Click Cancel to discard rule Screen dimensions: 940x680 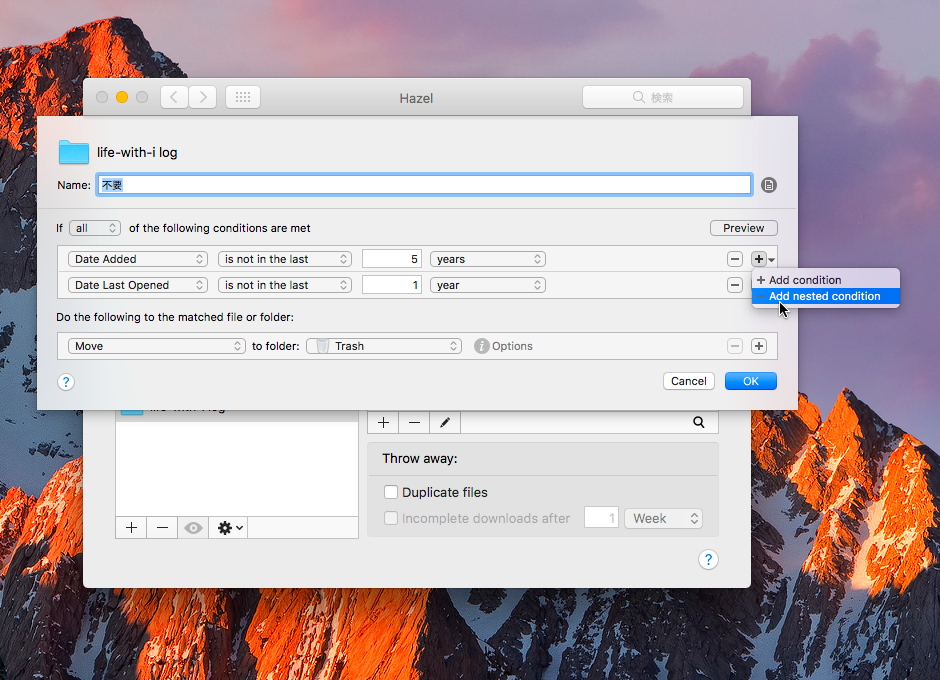coord(689,381)
